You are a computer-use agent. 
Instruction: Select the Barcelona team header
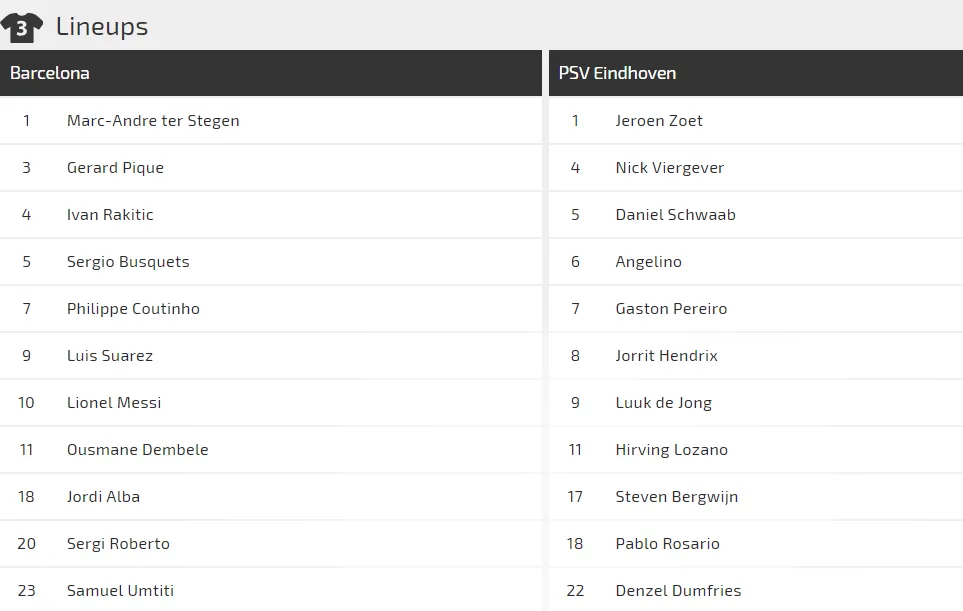pos(50,73)
